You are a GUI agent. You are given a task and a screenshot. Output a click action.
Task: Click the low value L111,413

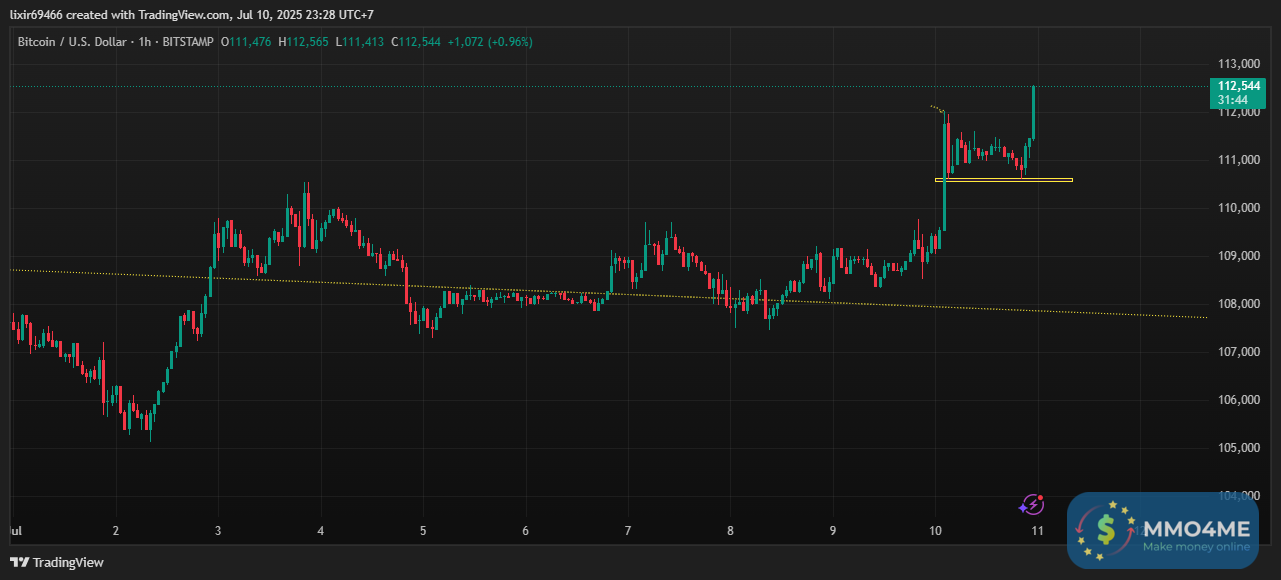360,42
